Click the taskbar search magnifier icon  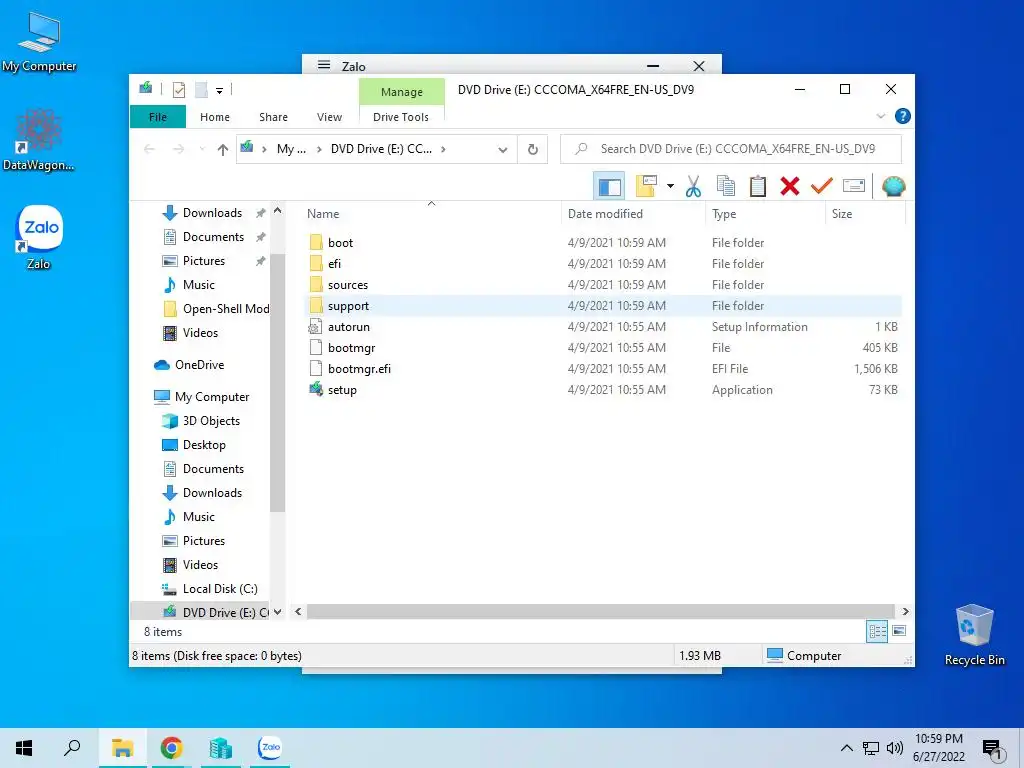click(x=72, y=748)
